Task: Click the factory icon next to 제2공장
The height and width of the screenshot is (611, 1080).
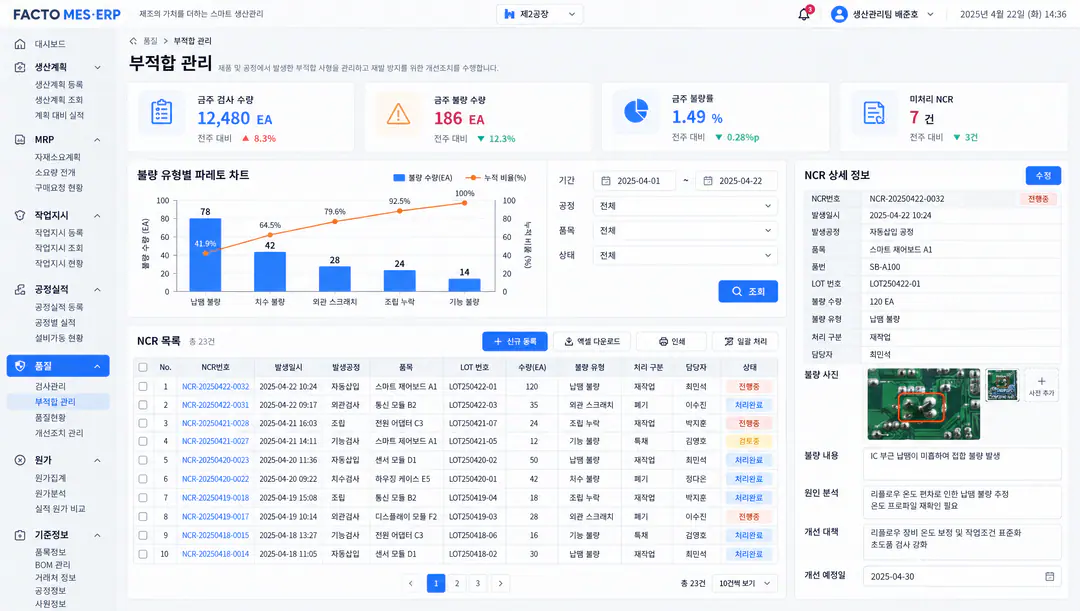Action: 510,14
